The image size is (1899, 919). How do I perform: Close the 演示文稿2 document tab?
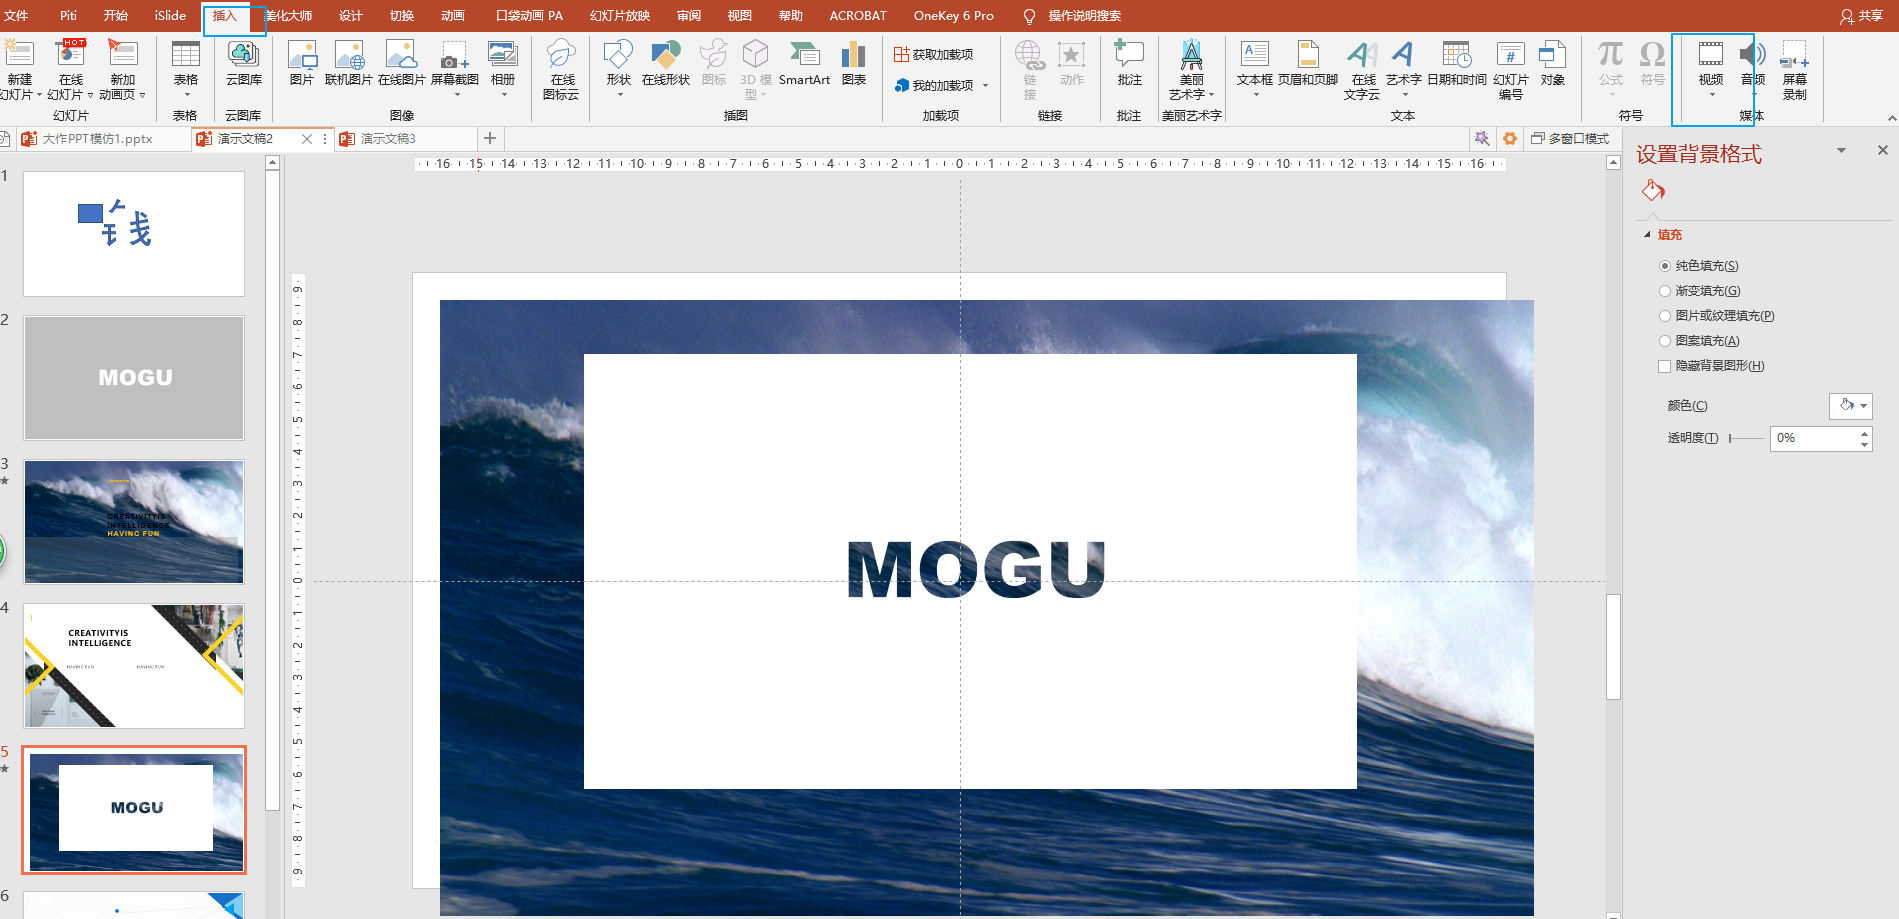point(307,139)
